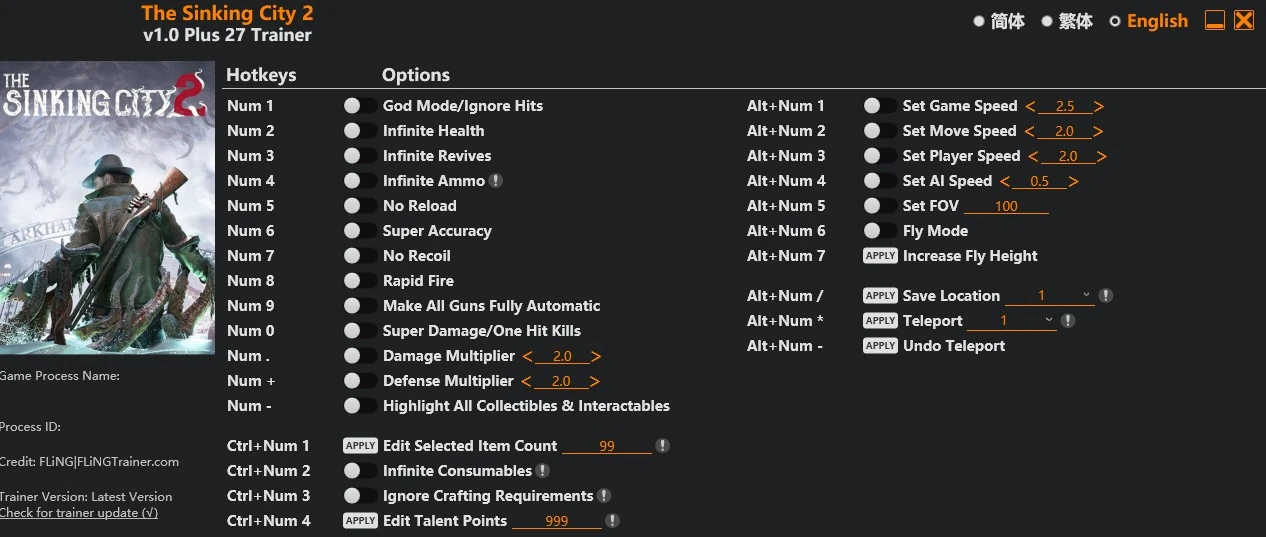
Task: Open Check for trainer update link
Action: tap(79, 513)
